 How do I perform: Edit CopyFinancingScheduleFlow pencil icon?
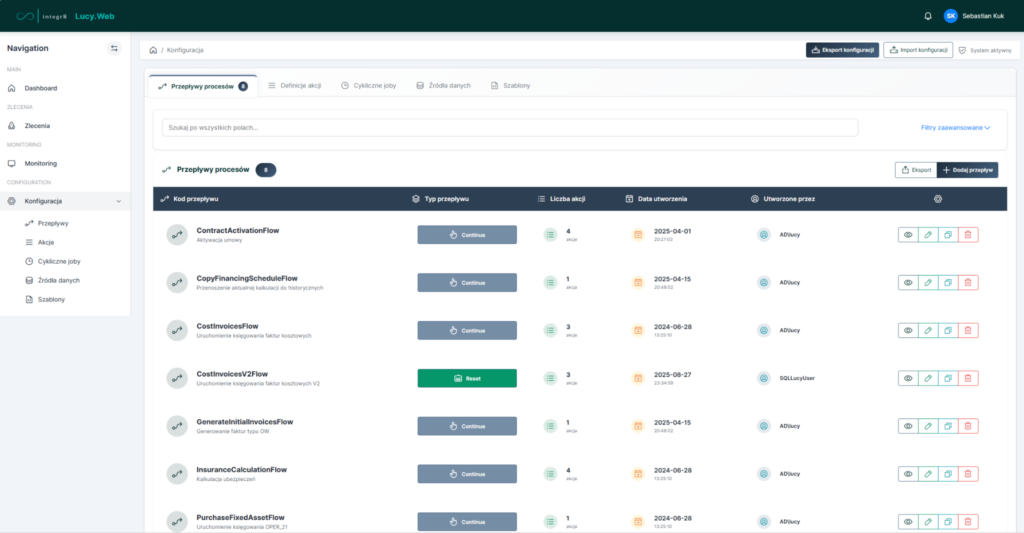click(x=928, y=282)
